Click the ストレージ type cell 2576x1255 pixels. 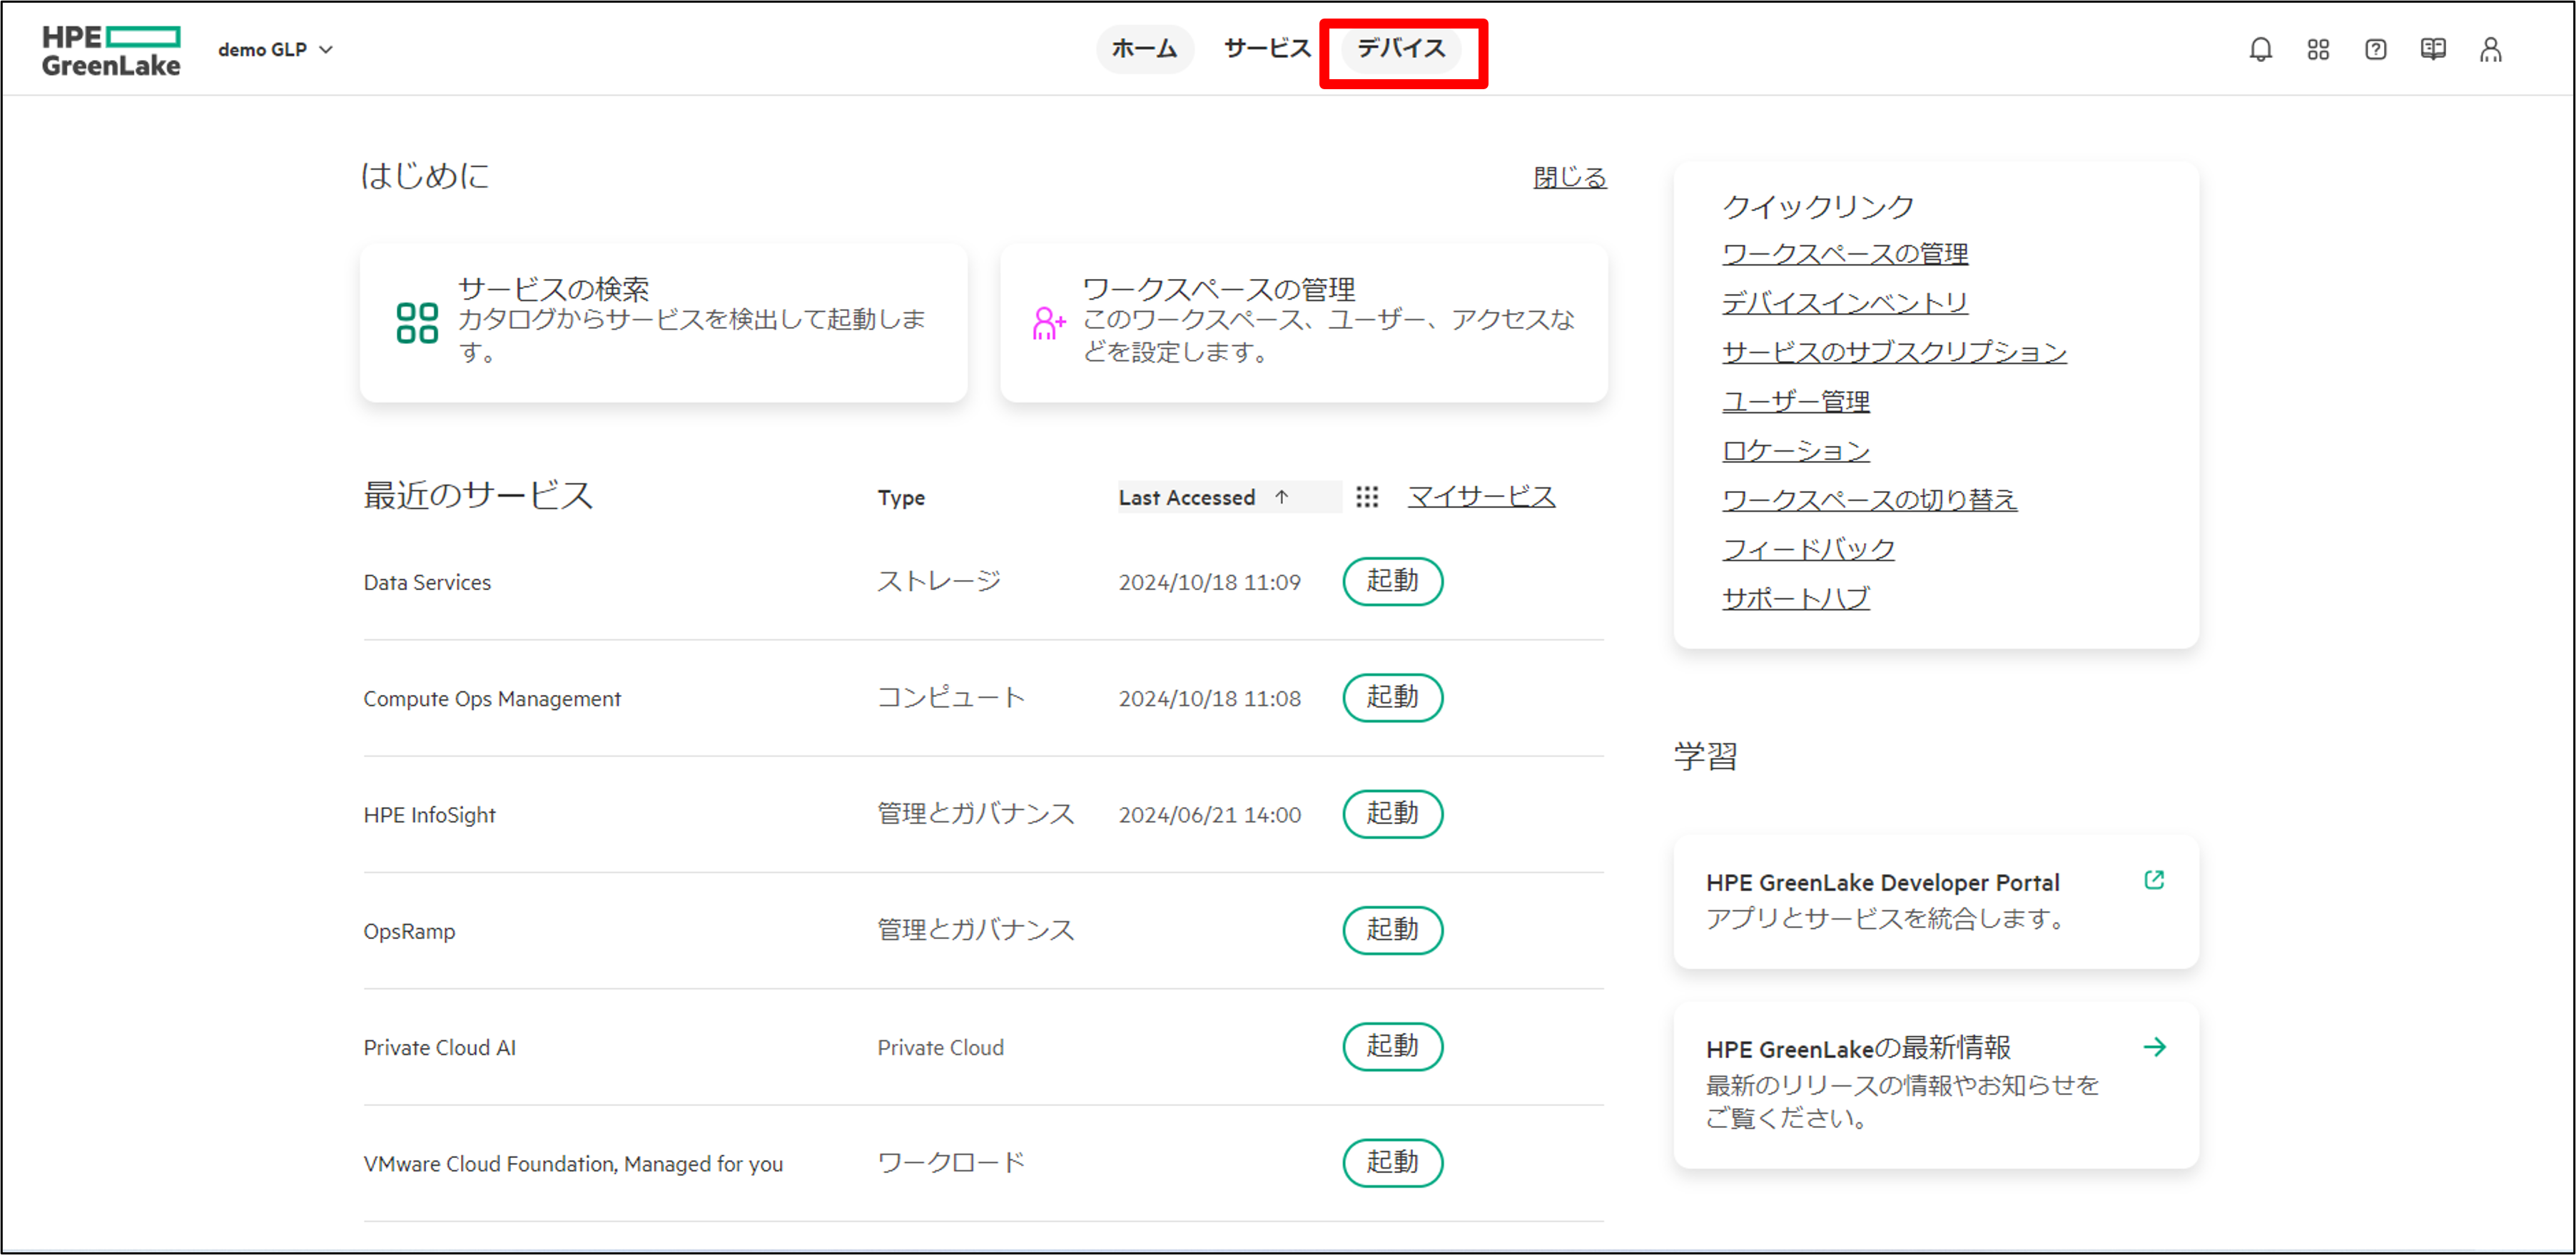938,581
